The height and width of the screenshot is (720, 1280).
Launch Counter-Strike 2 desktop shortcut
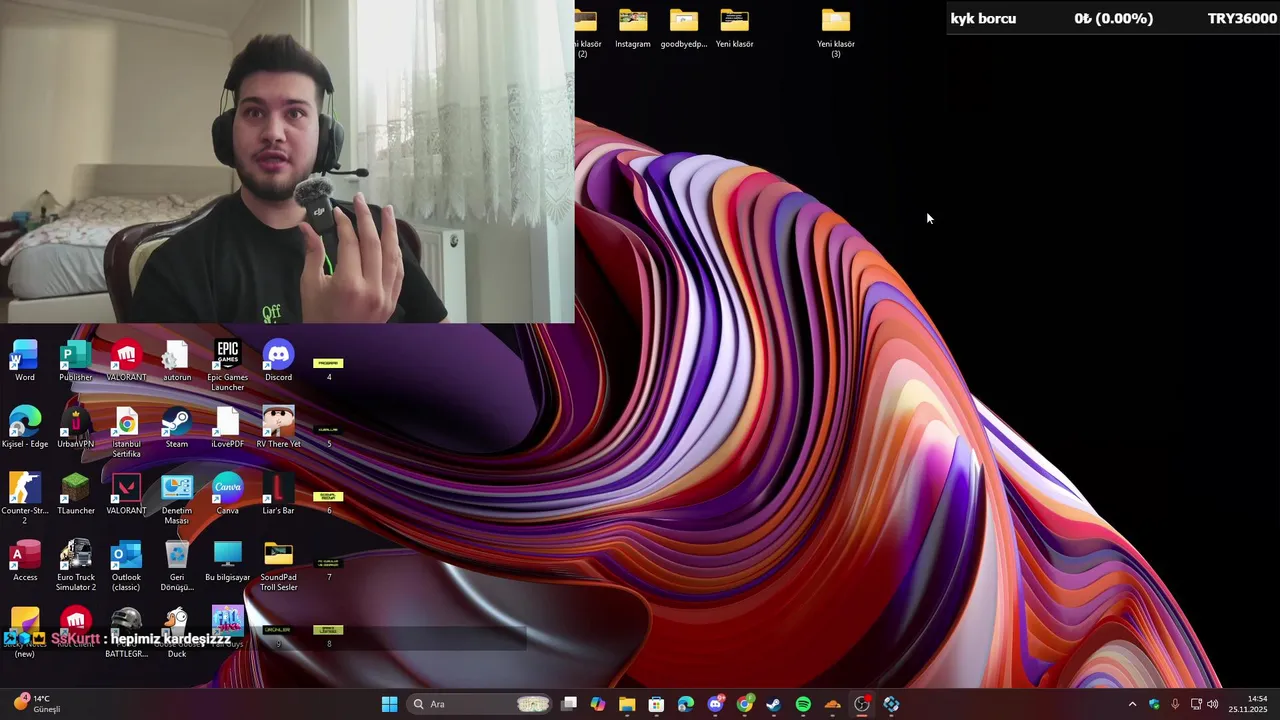[x=25, y=499]
